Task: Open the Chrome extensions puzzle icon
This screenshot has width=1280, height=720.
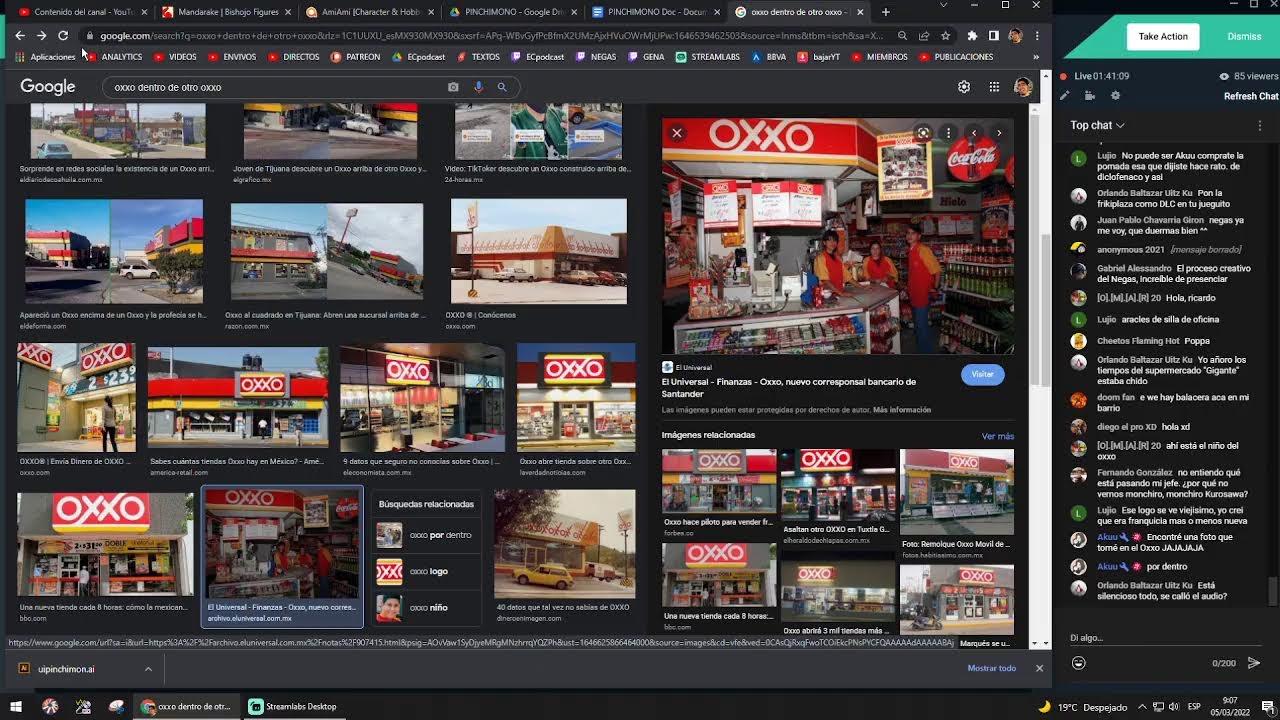Action: [972, 36]
